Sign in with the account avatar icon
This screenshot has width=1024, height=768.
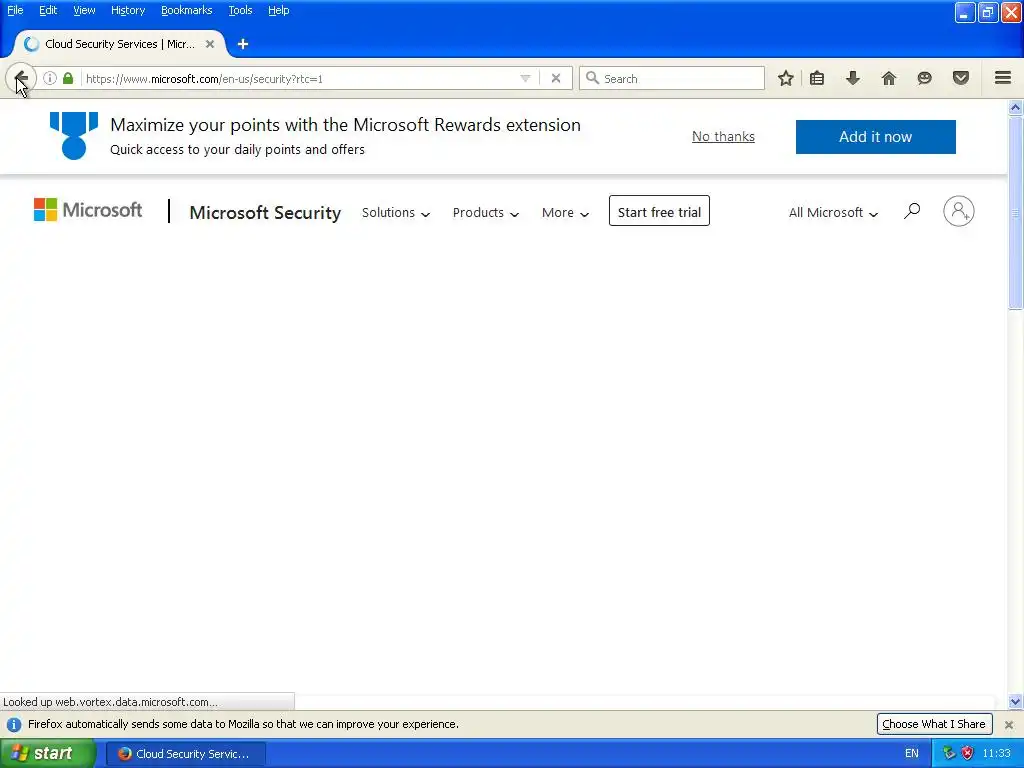coord(959,211)
